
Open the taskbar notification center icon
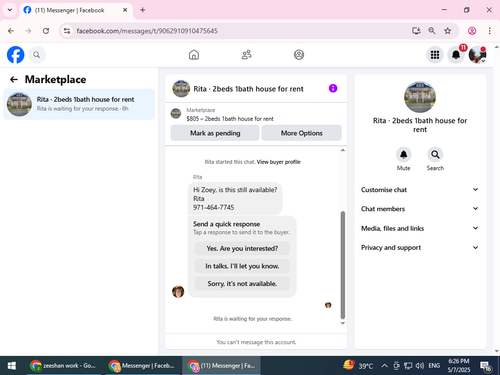(x=486, y=366)
